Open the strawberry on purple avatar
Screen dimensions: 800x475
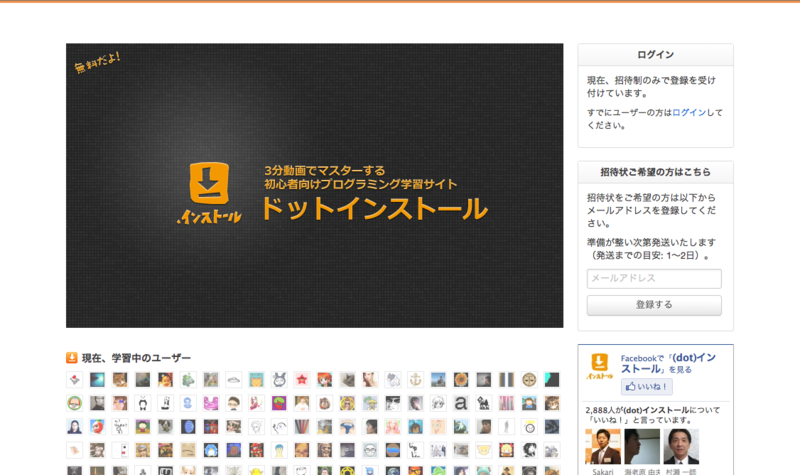pyautogui.click(x=279, y=403)
